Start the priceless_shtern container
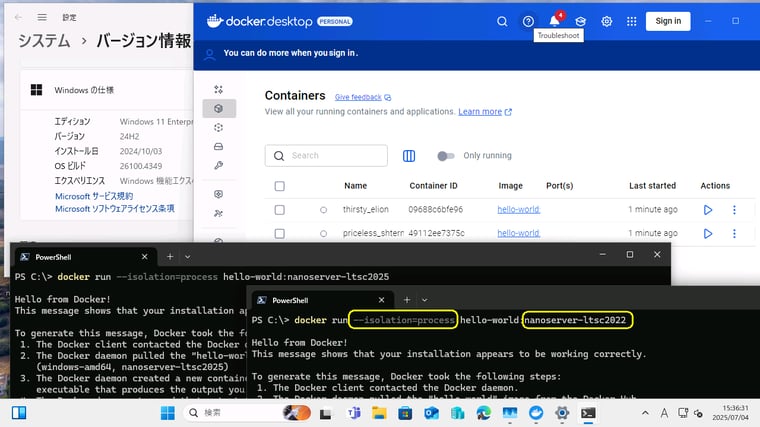760x427 pixels. tap(708, 234)
